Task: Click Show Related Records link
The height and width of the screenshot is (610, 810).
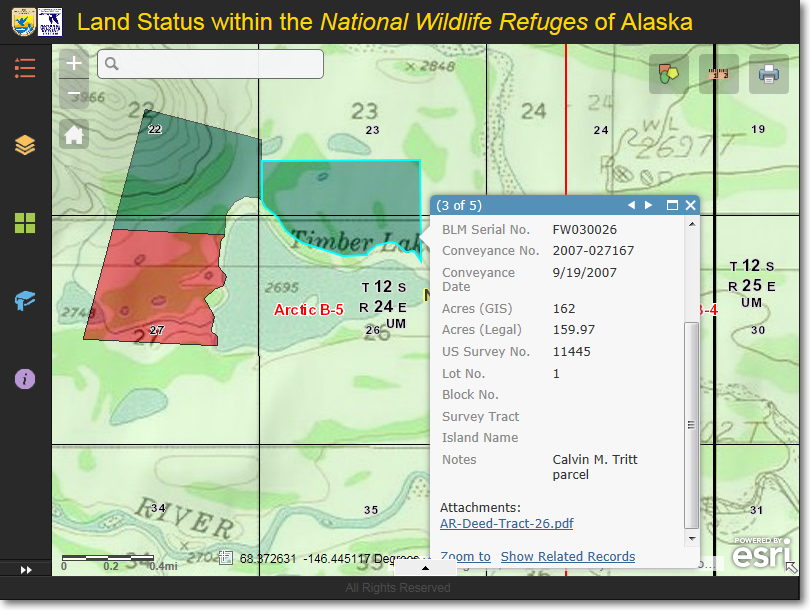Action: pos(567,556)
